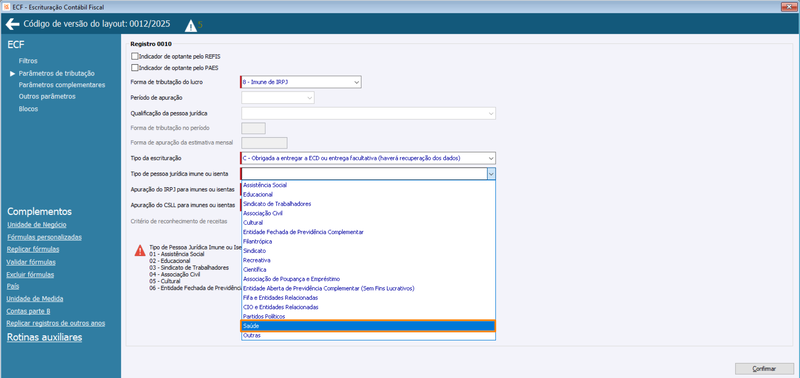Viewport: 800px width, 378px height.
Task: Click Forma de tributação no período field
Action: pos(253,128)
